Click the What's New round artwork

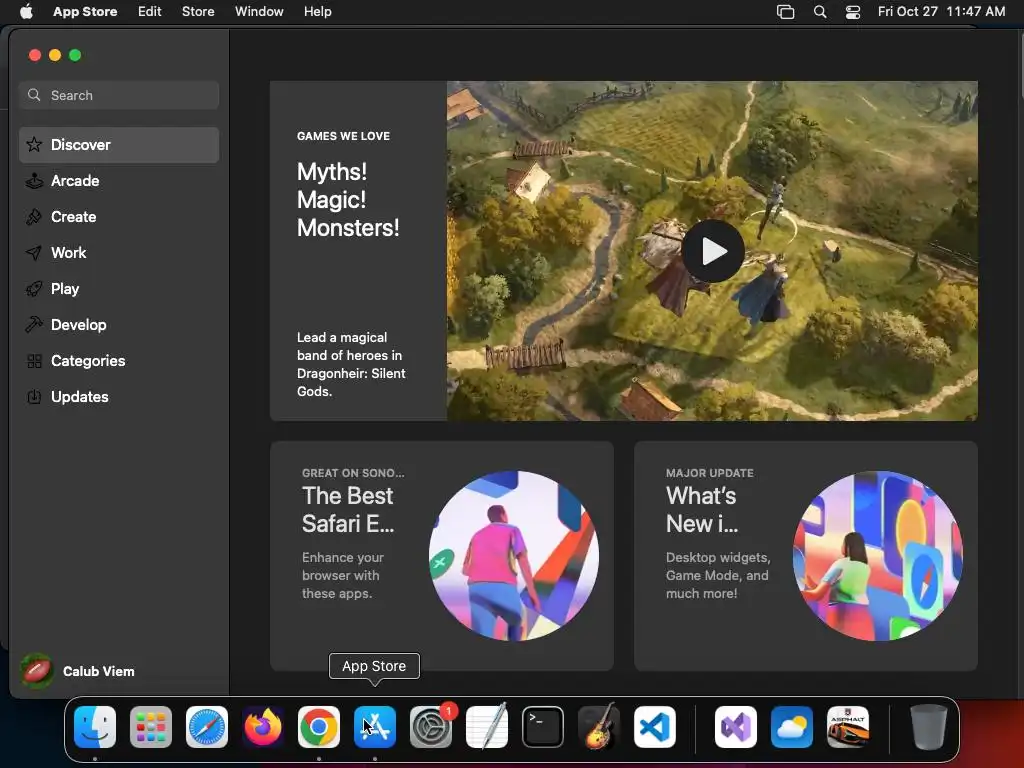878,556
